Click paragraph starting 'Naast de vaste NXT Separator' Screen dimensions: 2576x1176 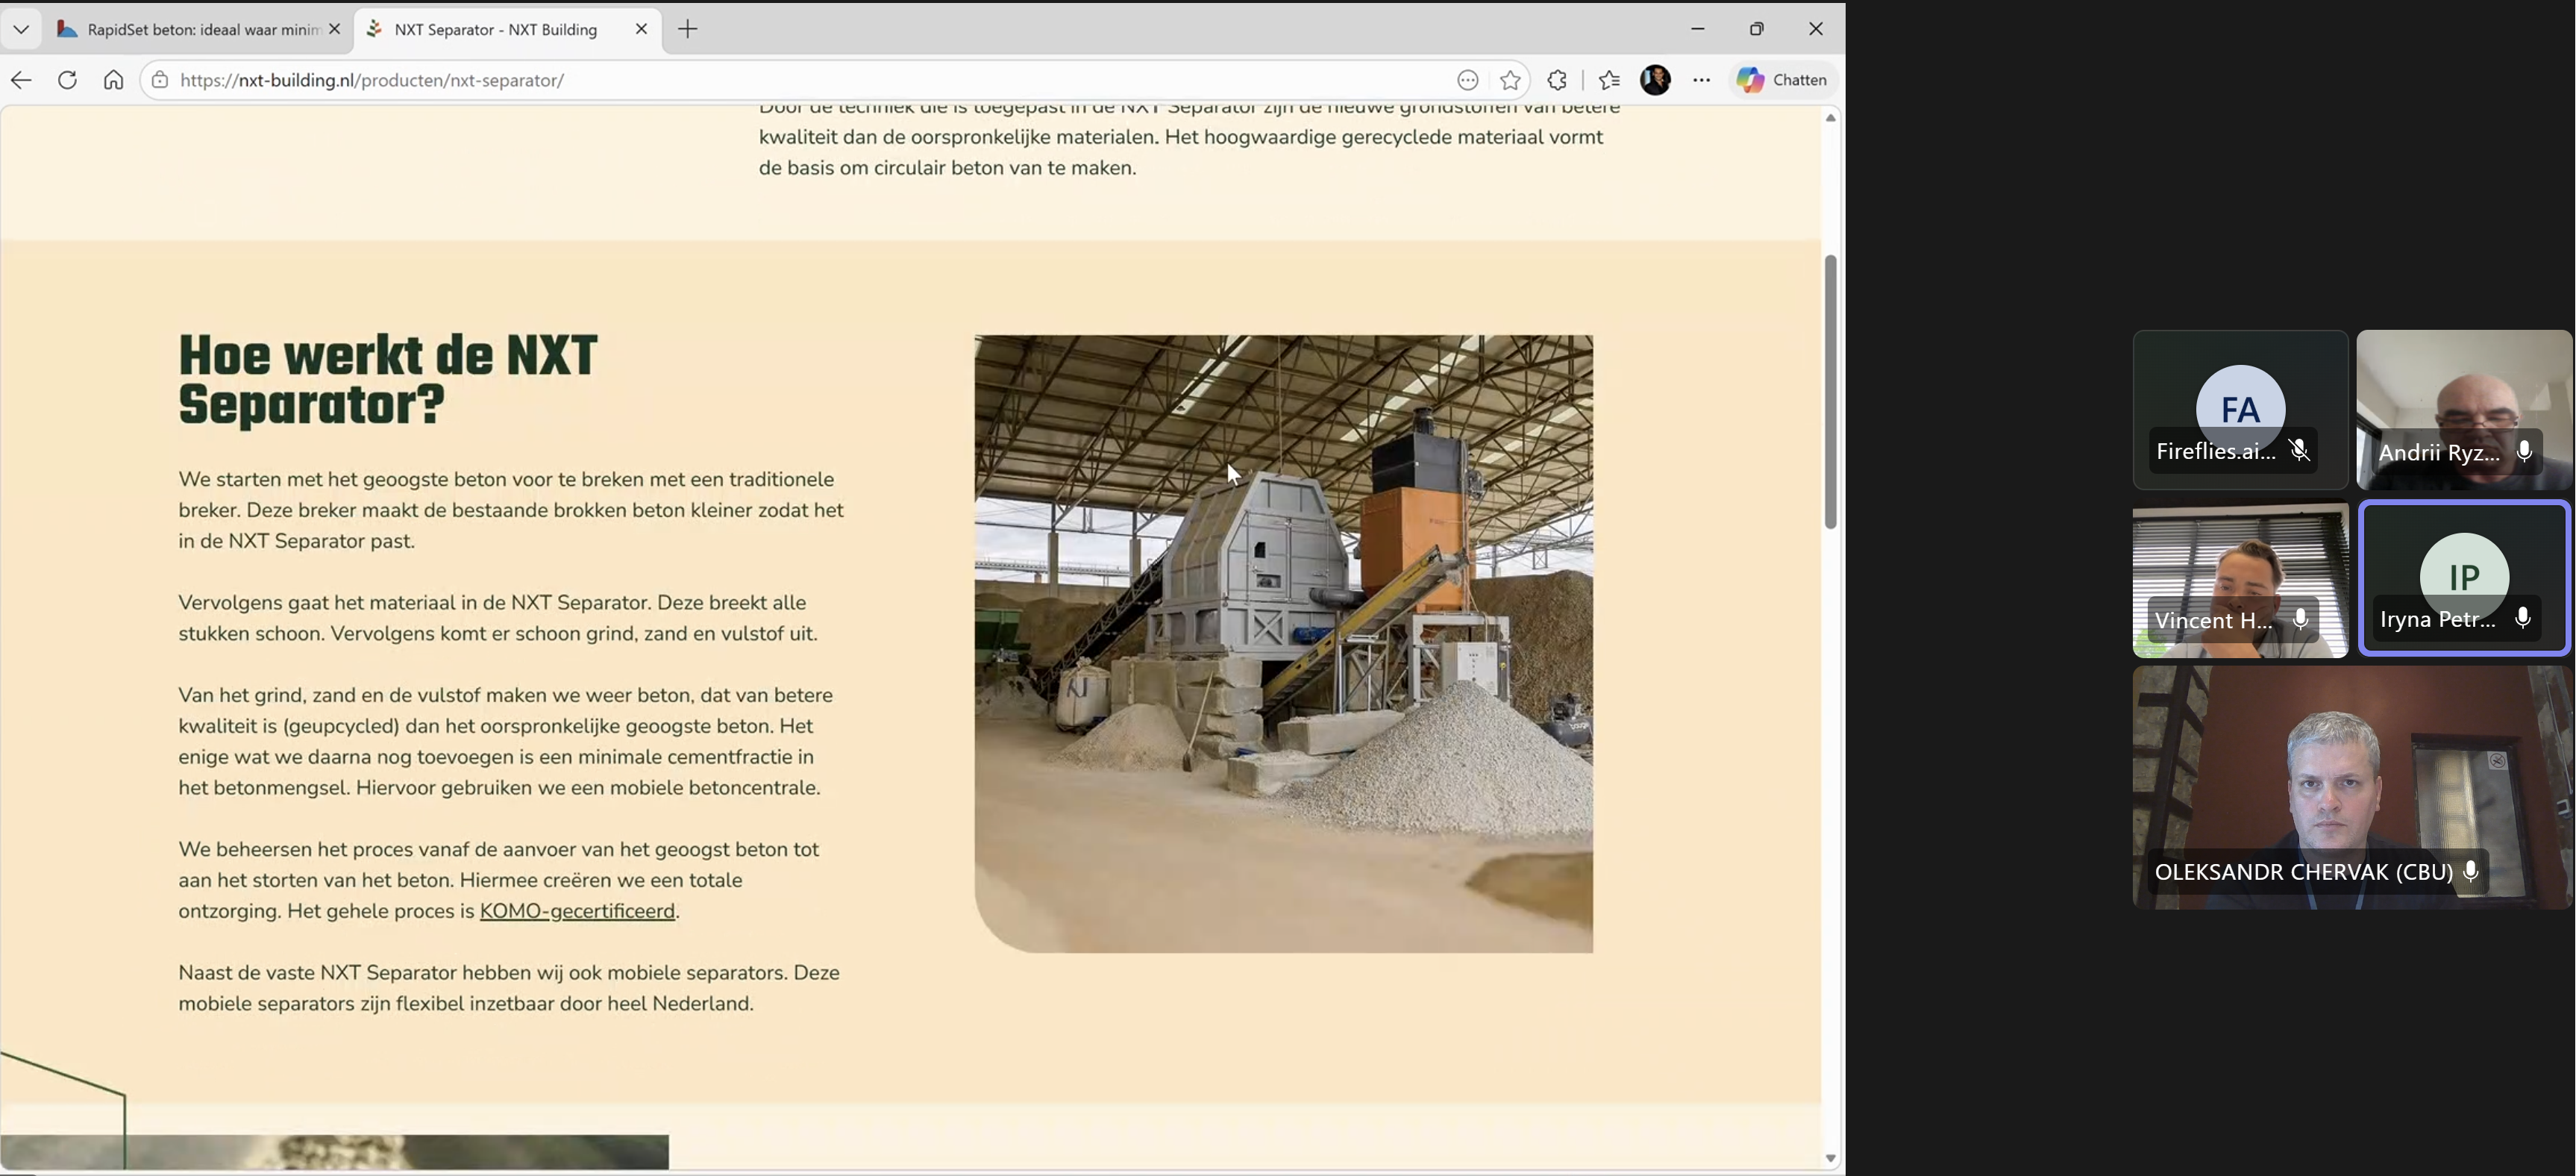(x=509, y=988)
